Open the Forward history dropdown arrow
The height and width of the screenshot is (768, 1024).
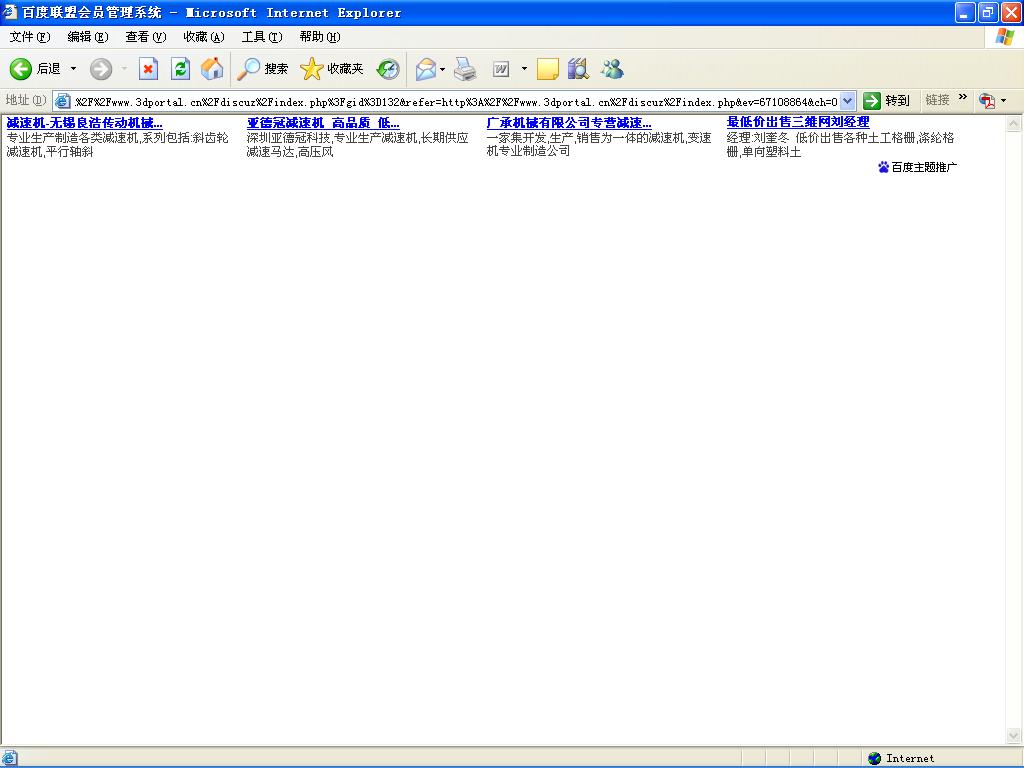click(x=124, y=69)
